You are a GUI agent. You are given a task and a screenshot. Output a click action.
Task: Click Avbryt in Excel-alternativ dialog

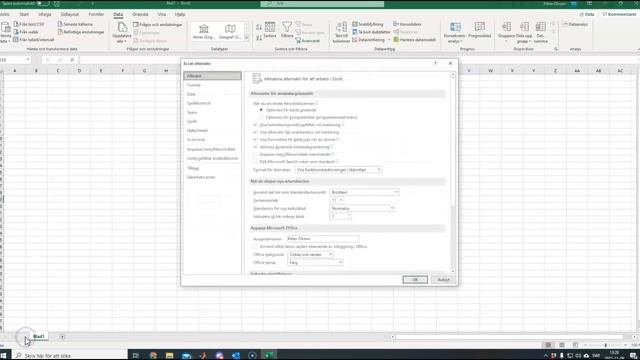coord(443,280)
